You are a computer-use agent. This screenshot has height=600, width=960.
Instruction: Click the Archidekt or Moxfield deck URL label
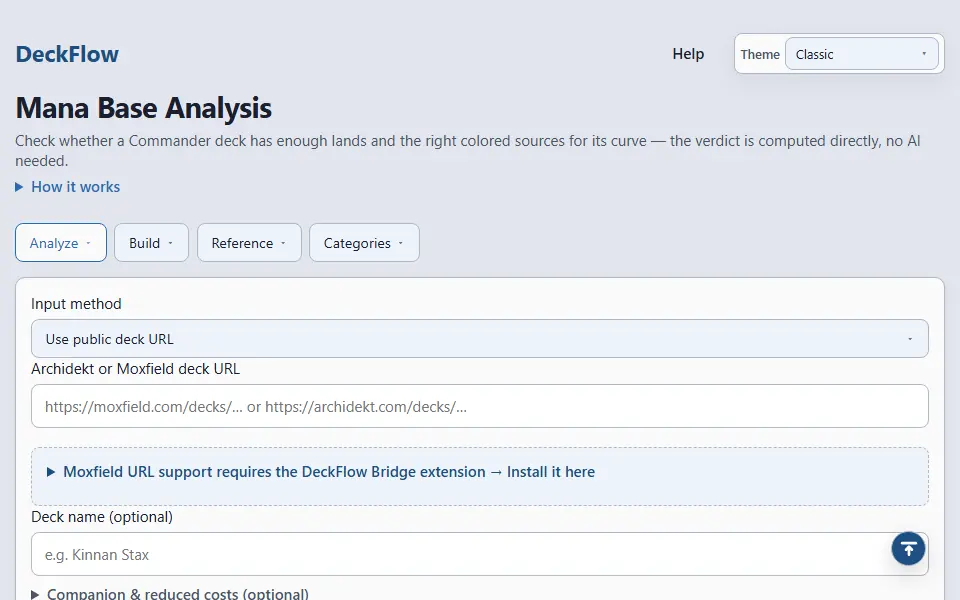135,369
